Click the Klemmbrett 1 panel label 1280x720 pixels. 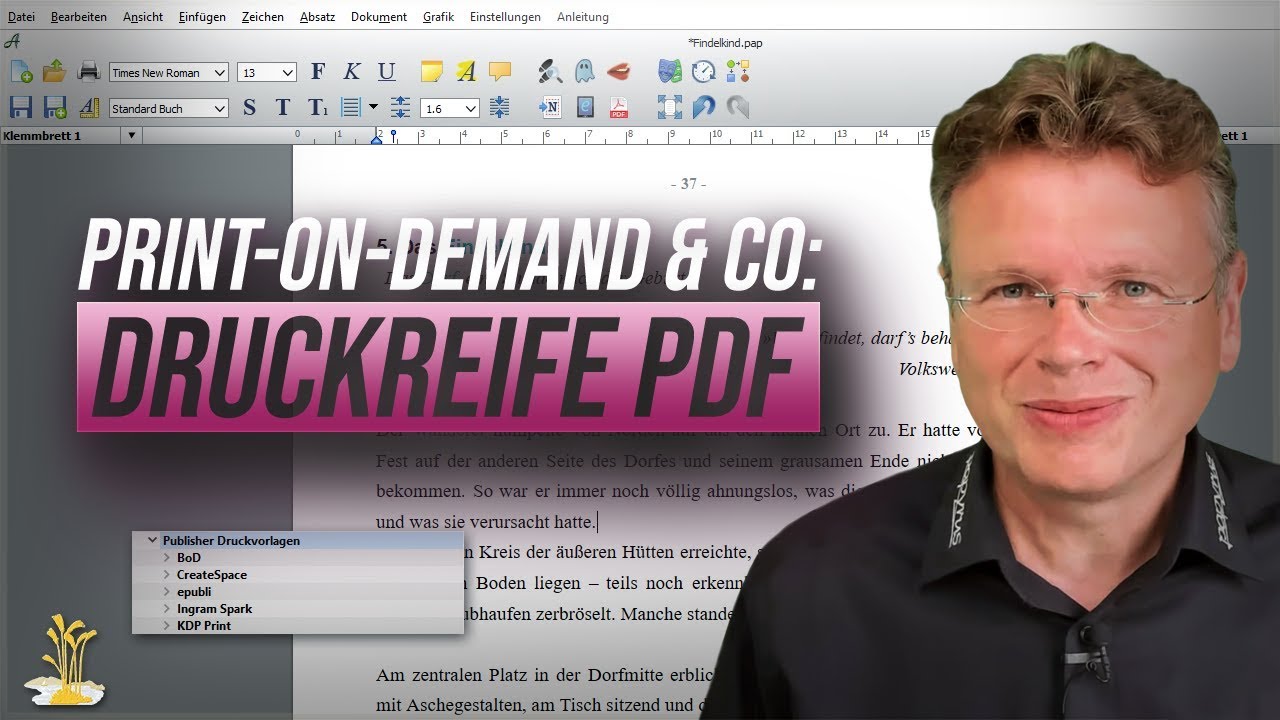[42, 136]
